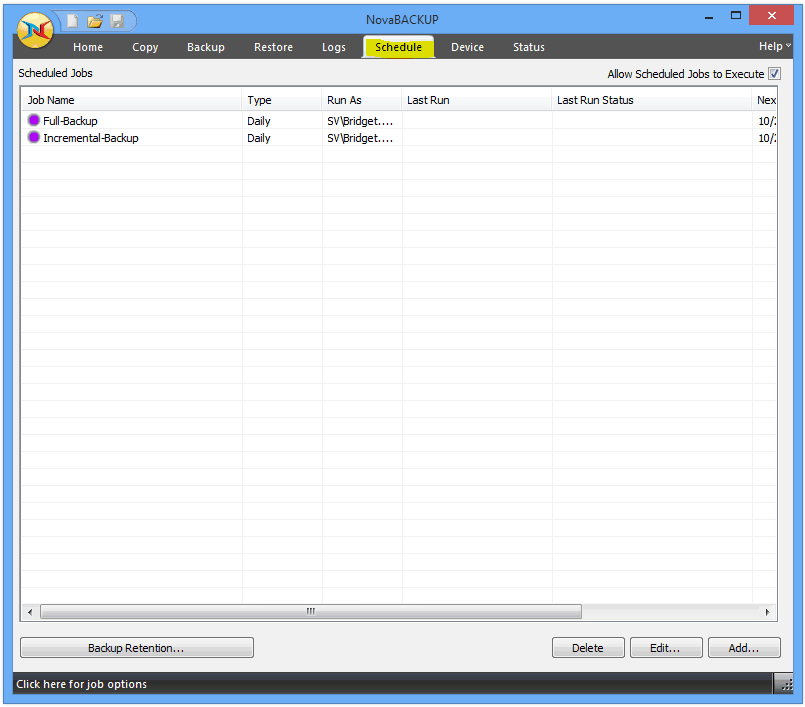
Task: Click the NovaBACKUP logo orb button
Action: click(35, 30)
